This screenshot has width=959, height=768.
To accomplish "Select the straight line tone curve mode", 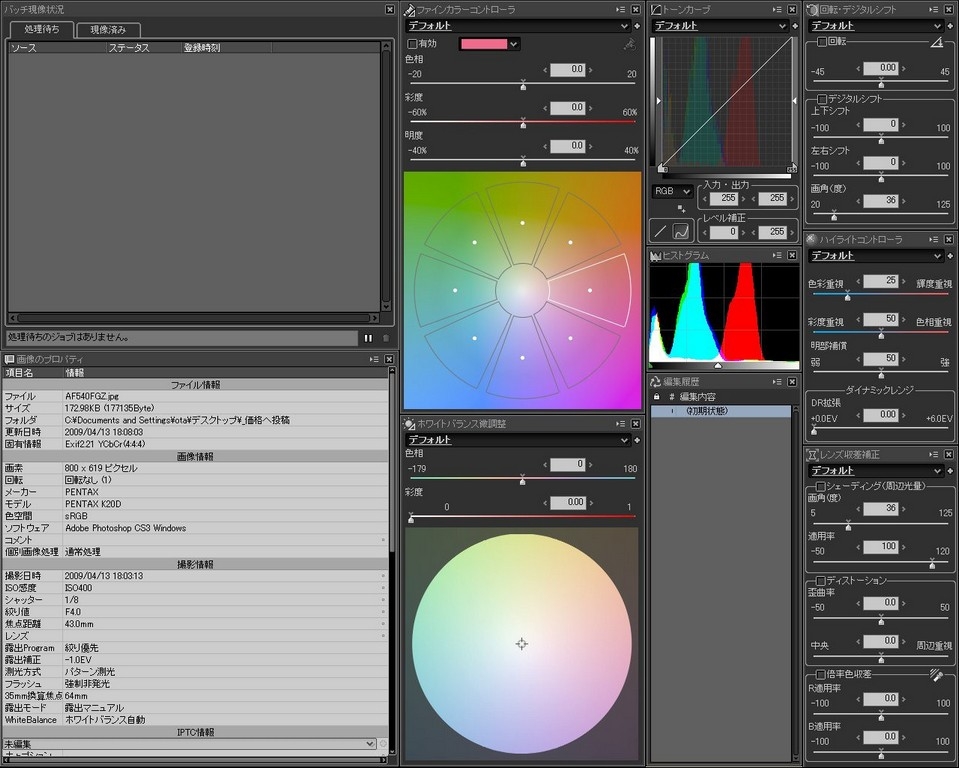I will click(660, 231).
